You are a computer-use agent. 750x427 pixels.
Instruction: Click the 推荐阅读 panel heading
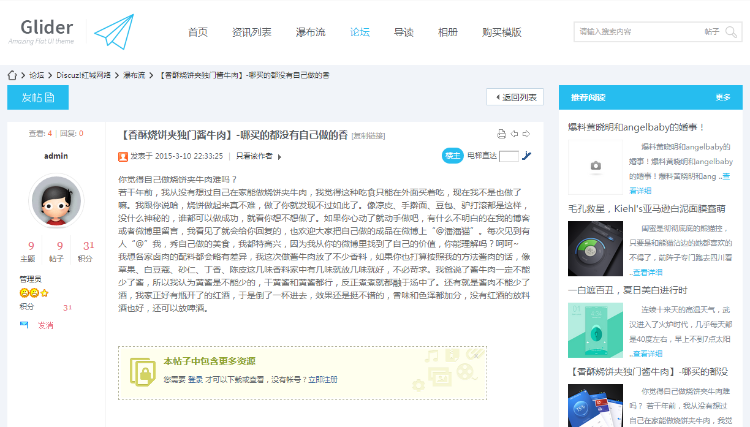pos(588,97)
